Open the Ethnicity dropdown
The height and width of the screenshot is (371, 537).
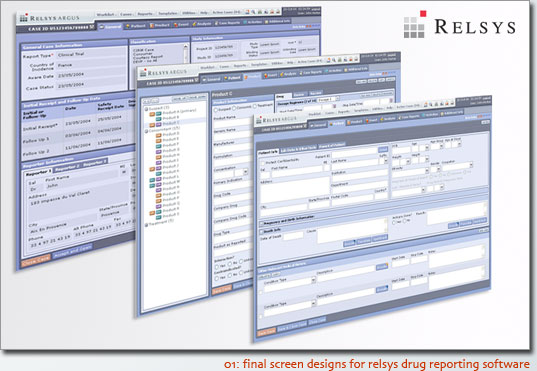pyautogui.click(x=427, y=171)
